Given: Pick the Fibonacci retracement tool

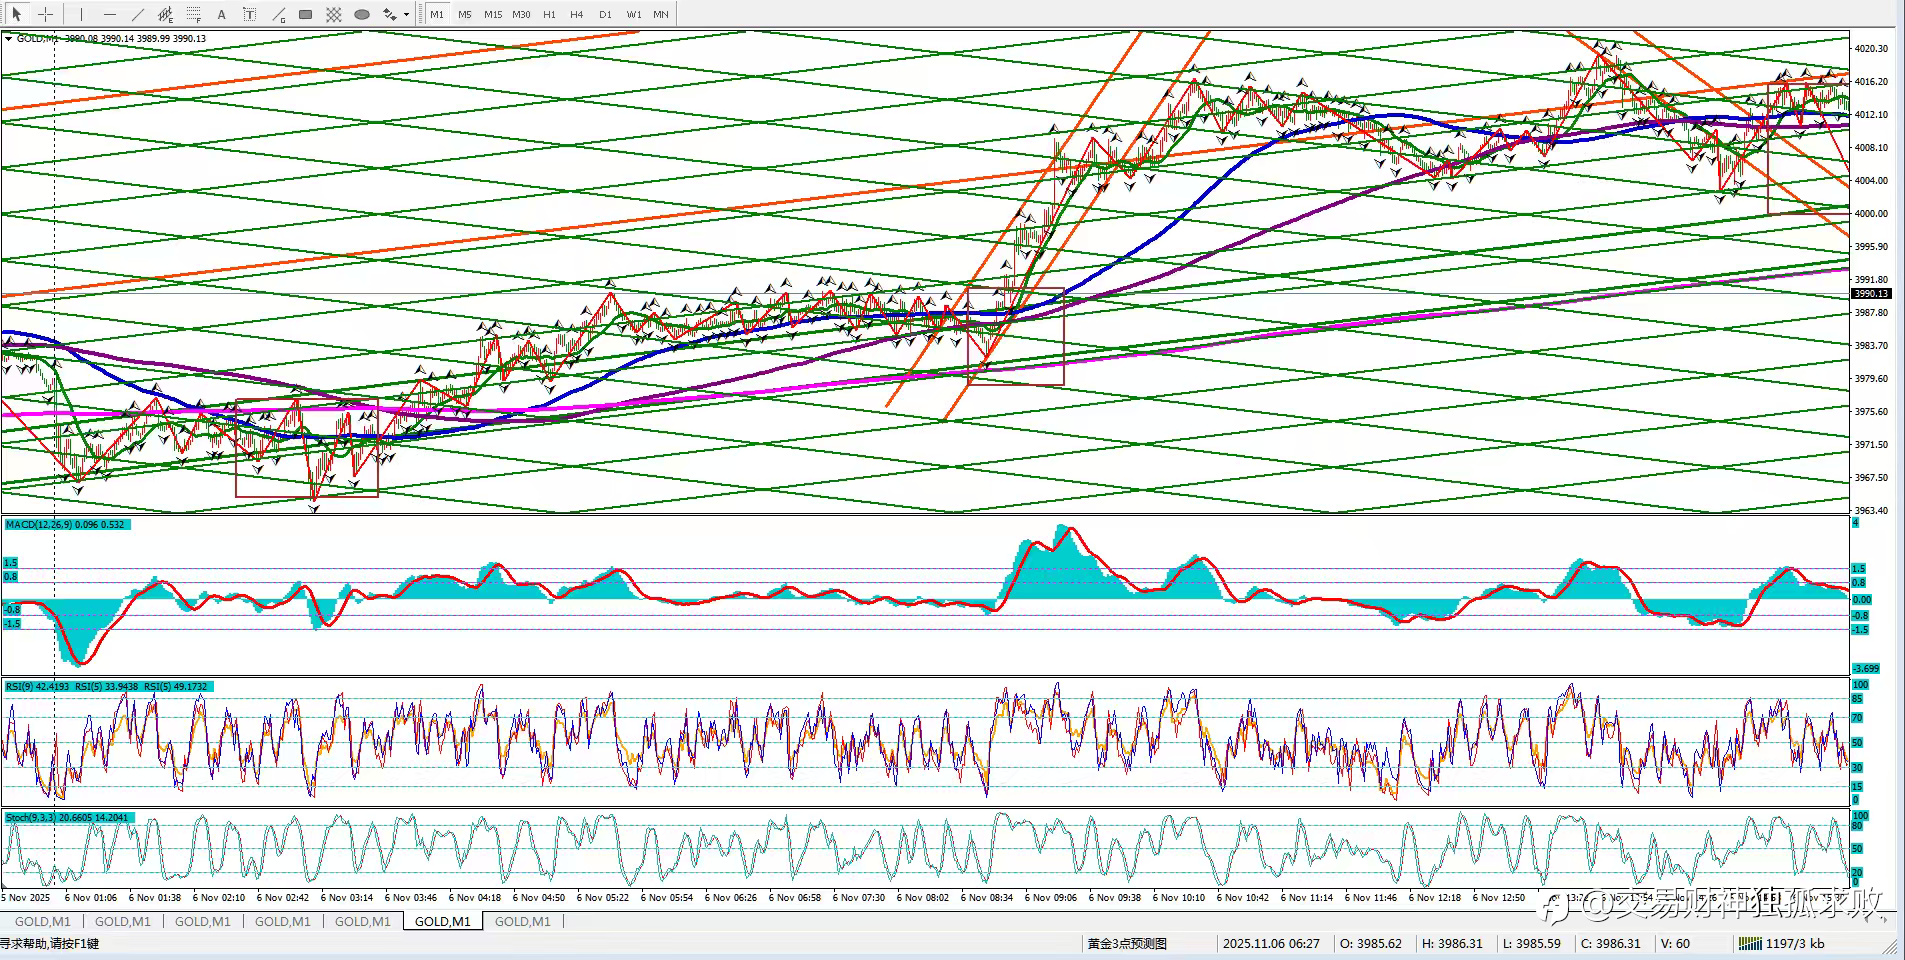Looking at the screenshot, I should click(194, 14).
